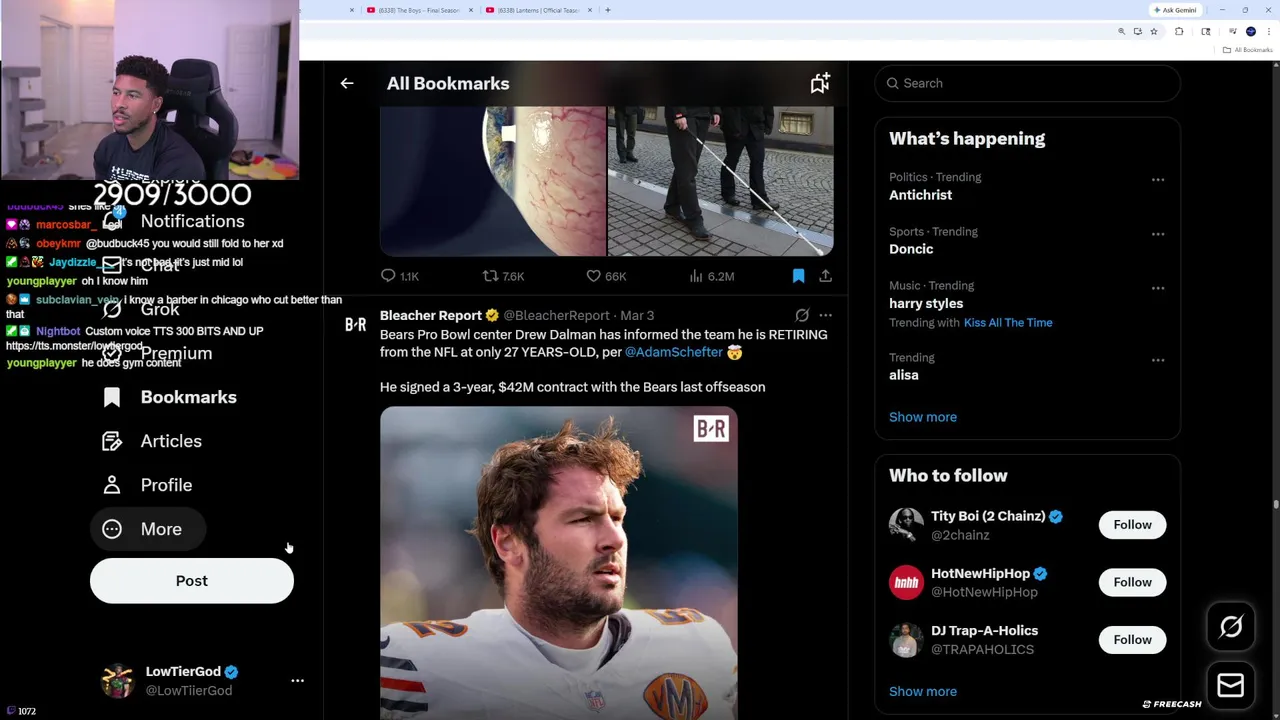Follow HotNewHipHop
Viewport: 1280px width, 720px height.
point(1132,582)
